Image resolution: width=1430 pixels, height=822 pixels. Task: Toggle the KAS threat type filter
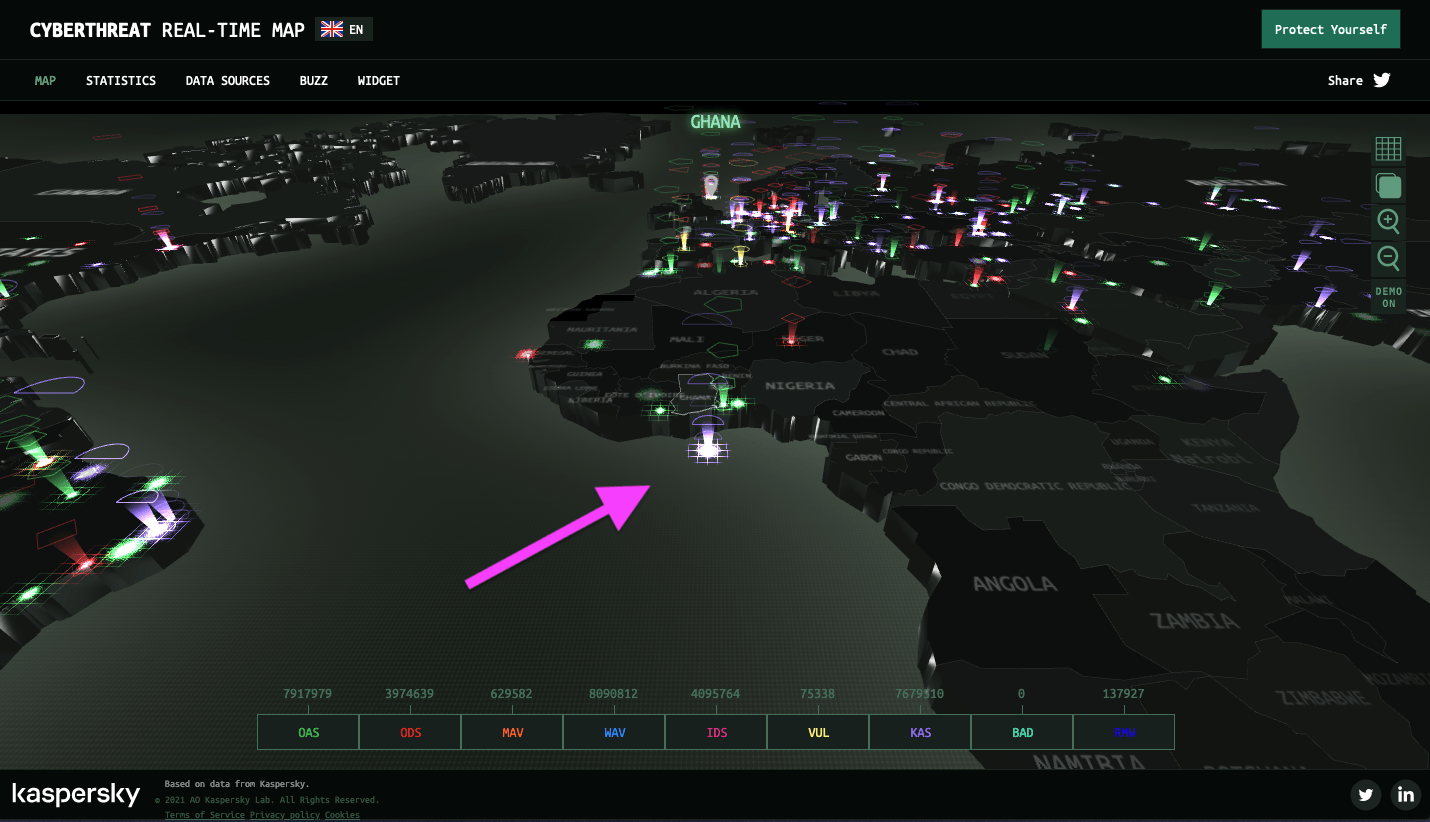[x=920, y=732]
